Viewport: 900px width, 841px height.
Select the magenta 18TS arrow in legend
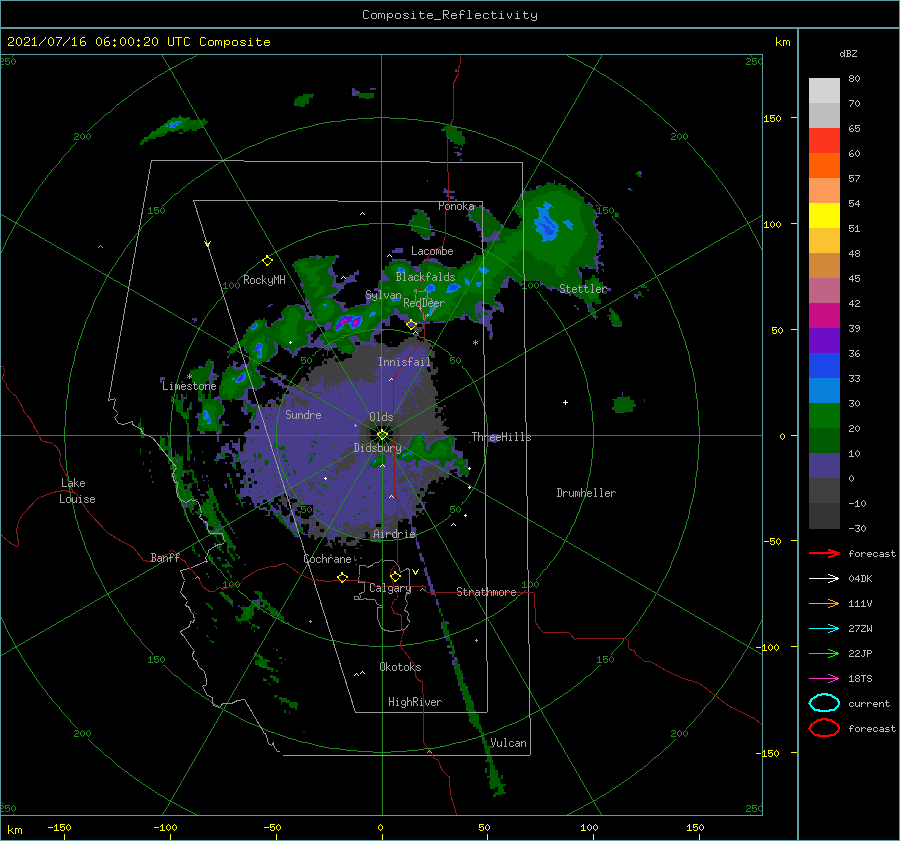click(824, 679)
